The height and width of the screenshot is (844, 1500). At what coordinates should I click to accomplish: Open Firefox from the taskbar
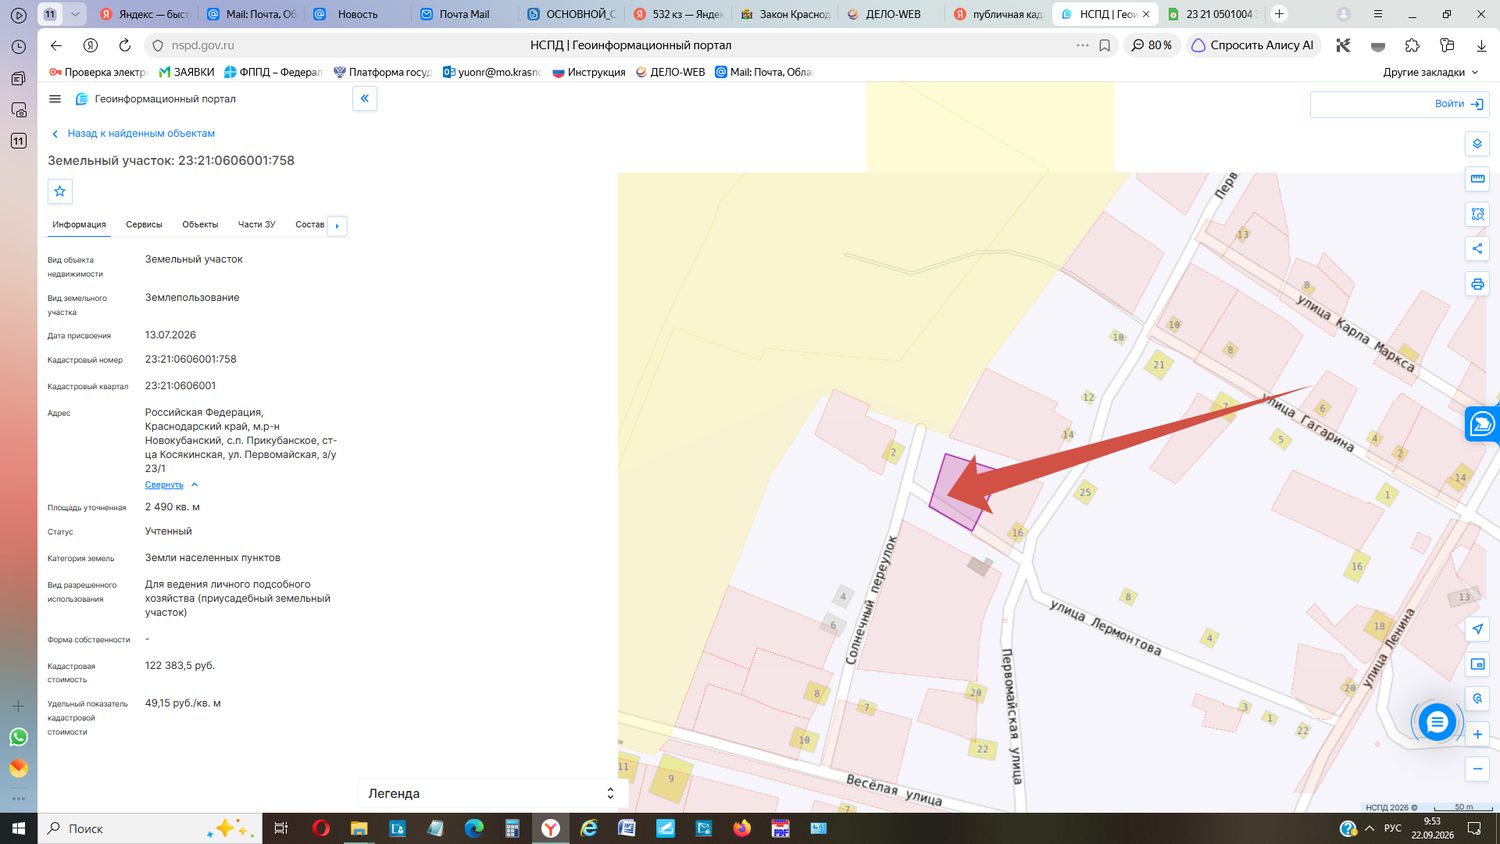point(742,828)
